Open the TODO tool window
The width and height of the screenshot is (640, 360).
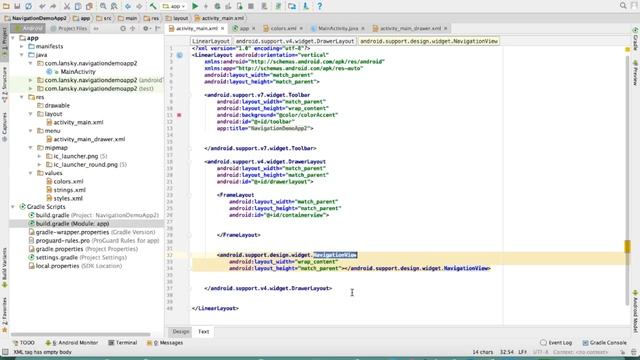pyautogui.click(x=24, y=343)
